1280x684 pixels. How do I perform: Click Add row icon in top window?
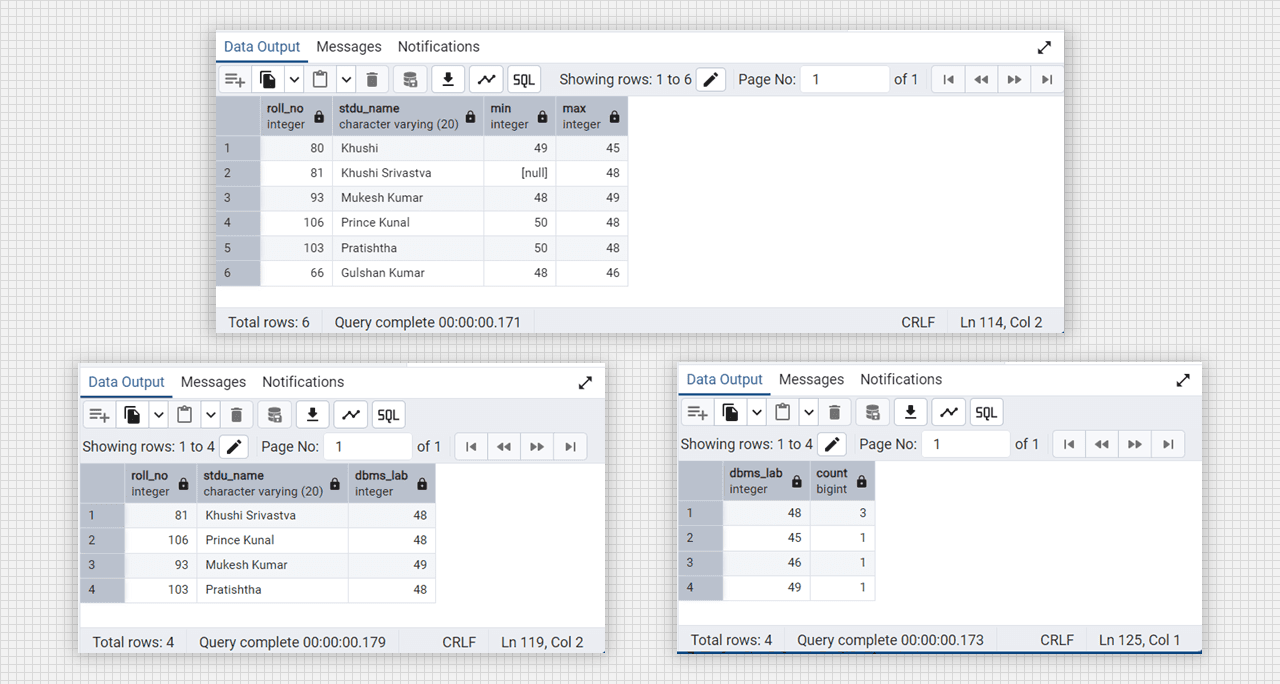point(235,80)
